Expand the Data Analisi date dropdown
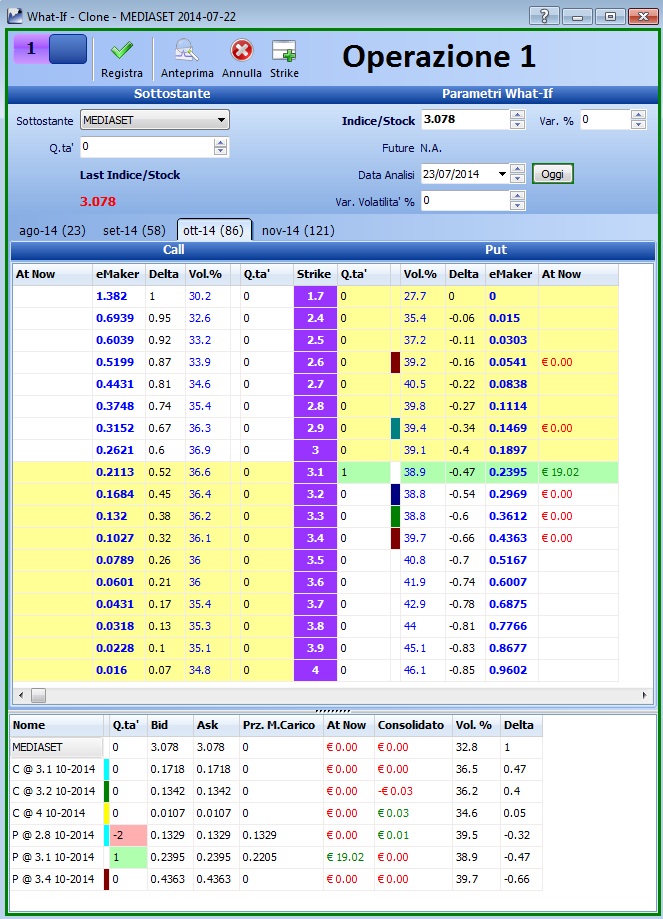The height and width of the screenshot is (919, 663). (502, 174)
